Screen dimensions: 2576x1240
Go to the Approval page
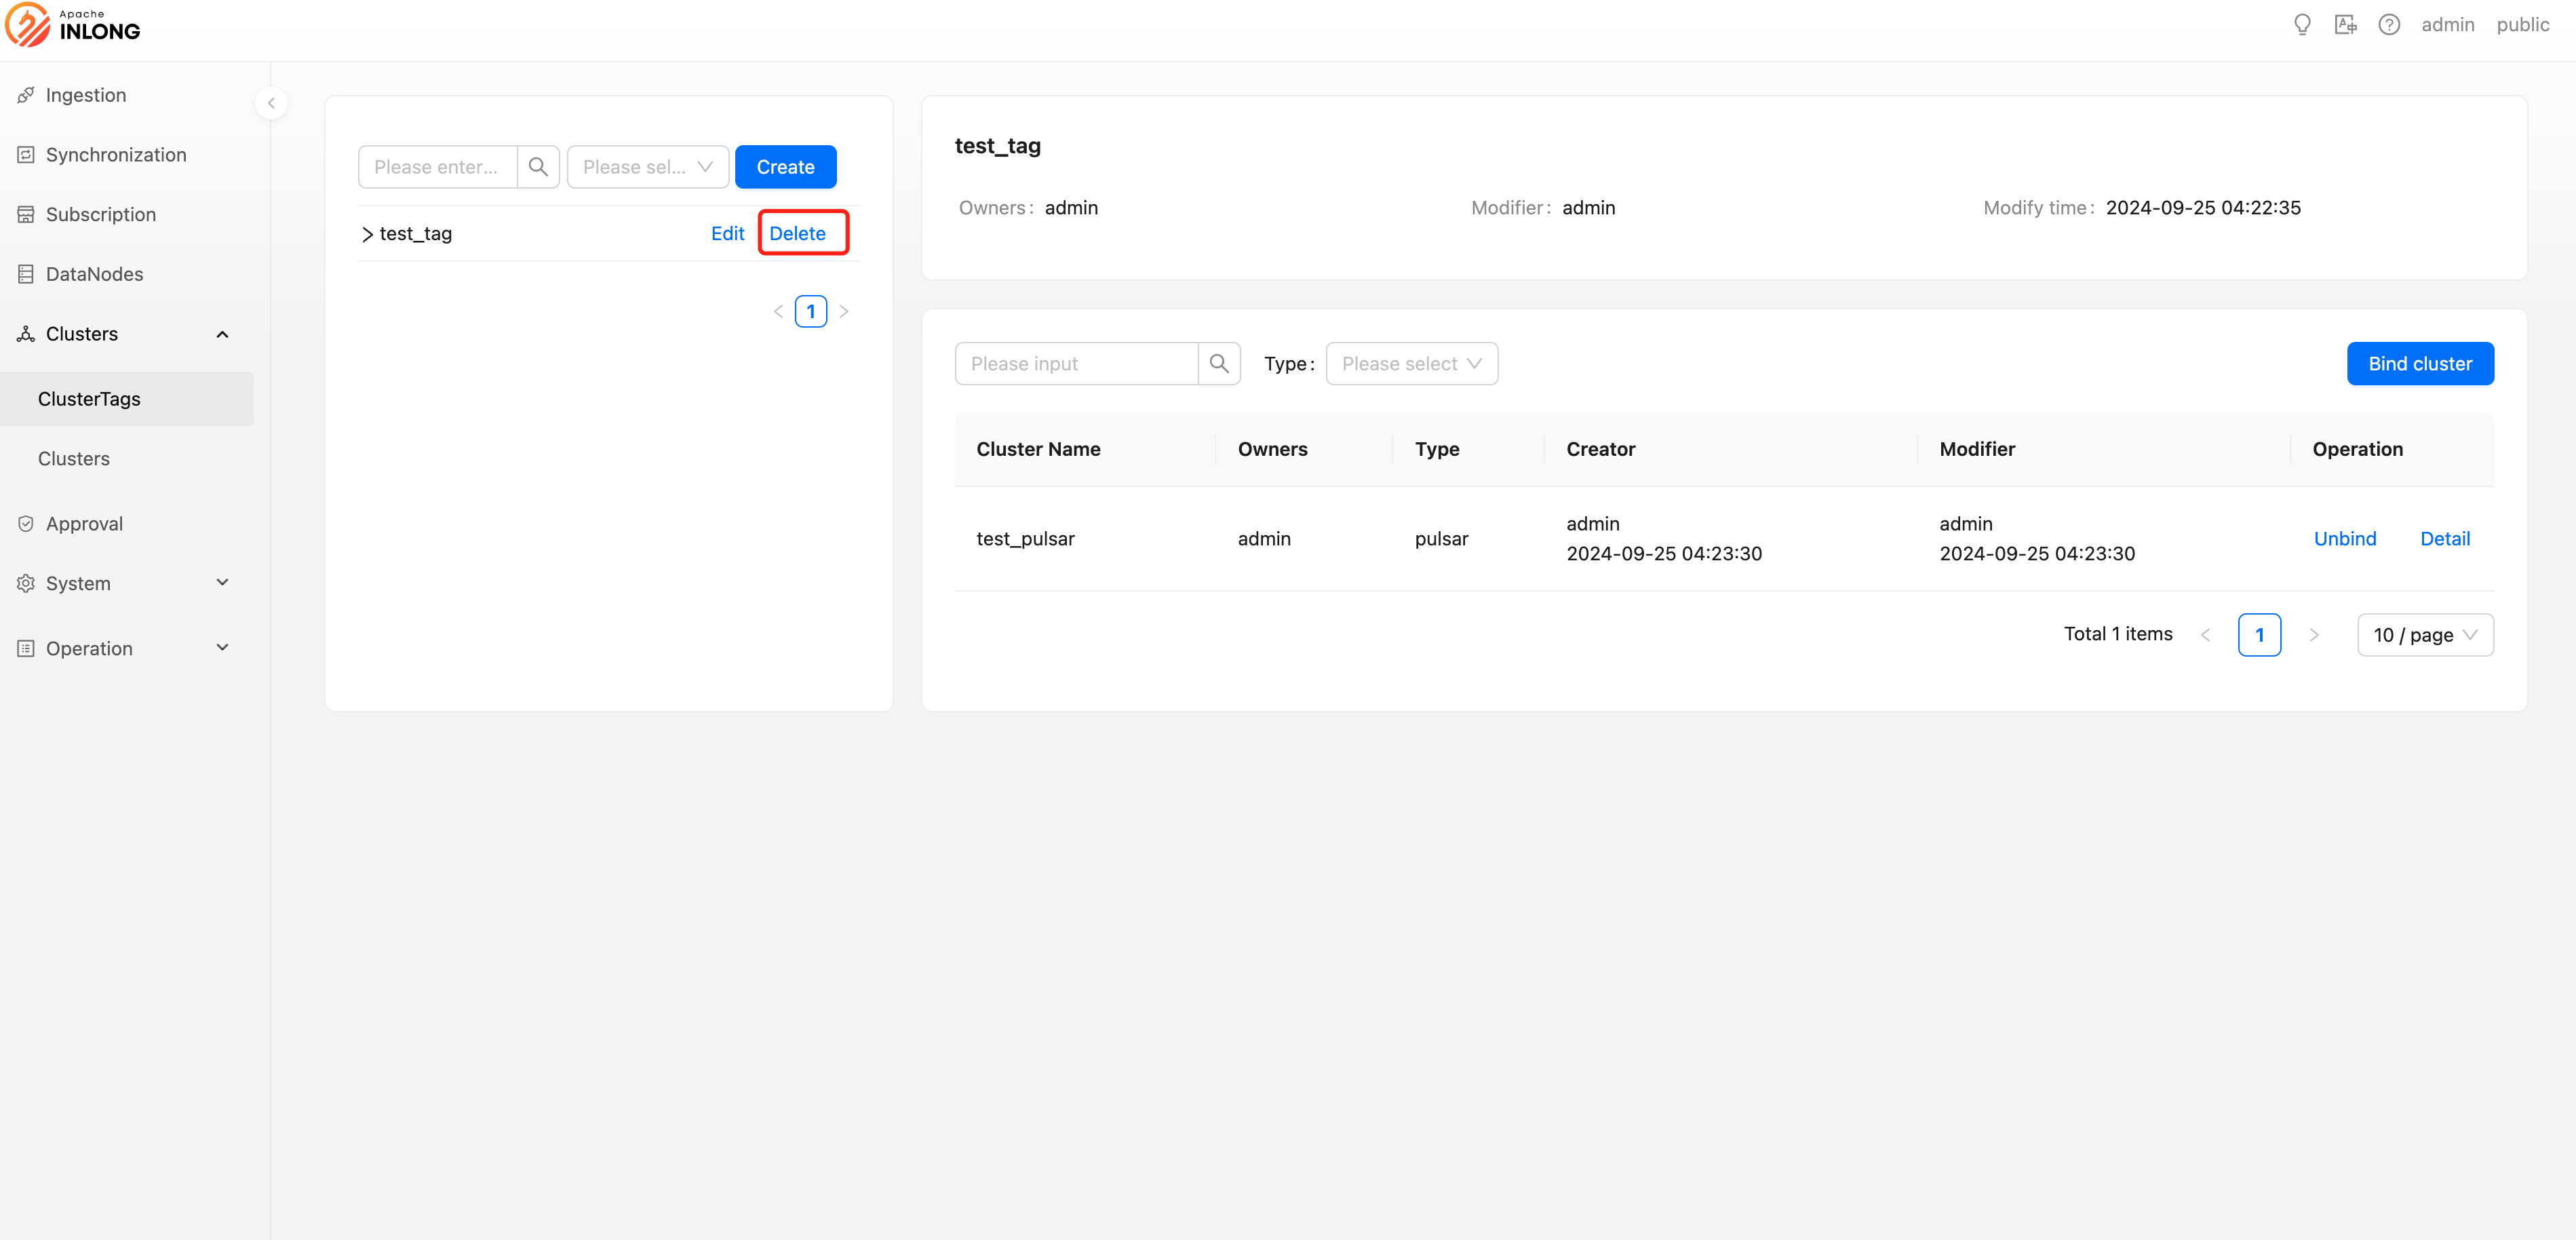coord(84,524)
